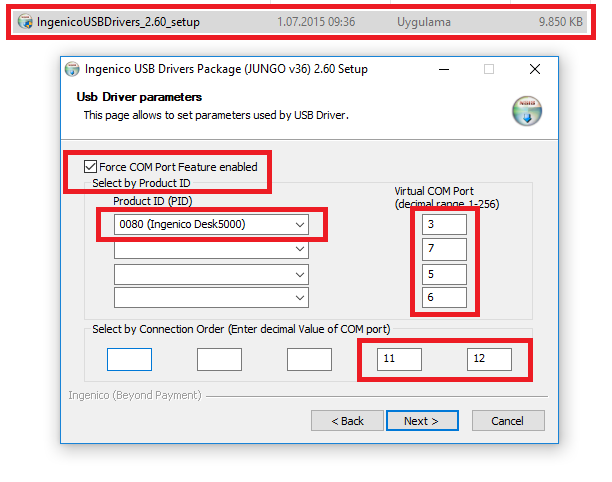Select the Virtual COM Port field showing 7
The width and height of the screenshot is (612, 482).
444,249
